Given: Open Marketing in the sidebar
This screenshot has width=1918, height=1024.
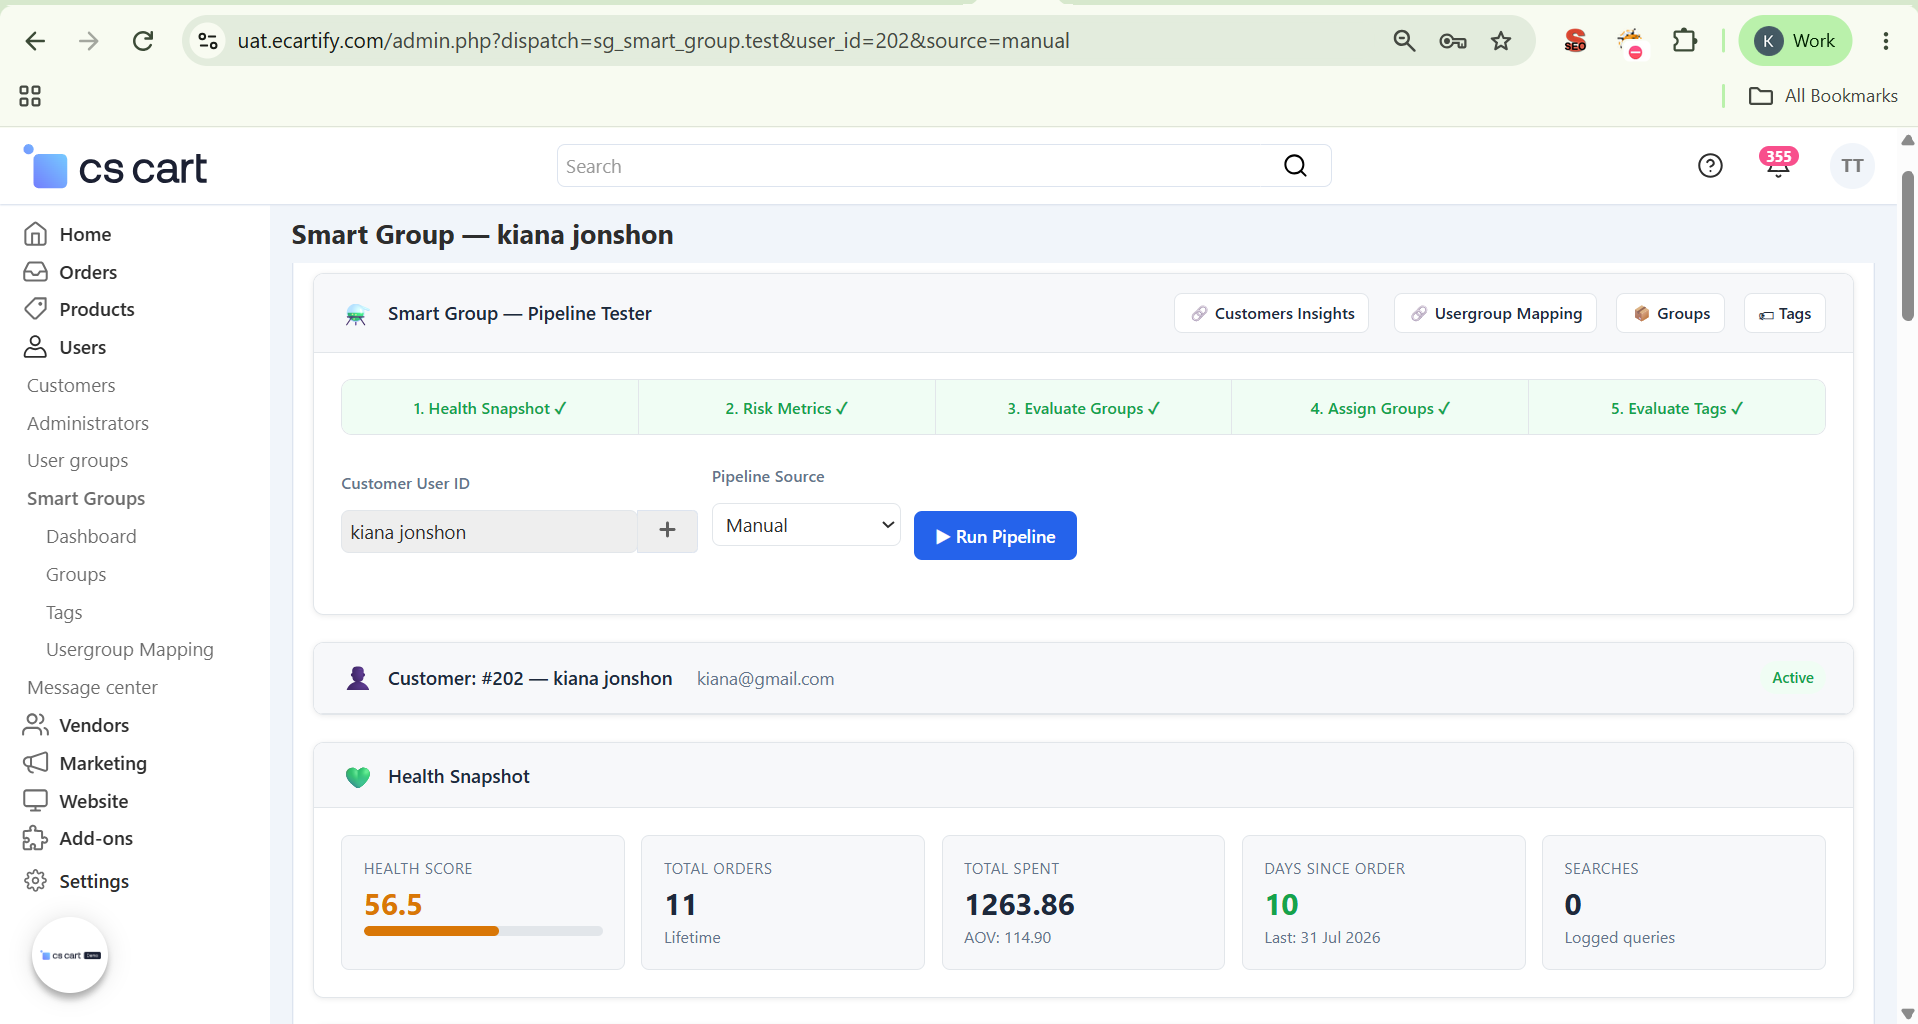Looking at the screenshot, I should [103, 763].
